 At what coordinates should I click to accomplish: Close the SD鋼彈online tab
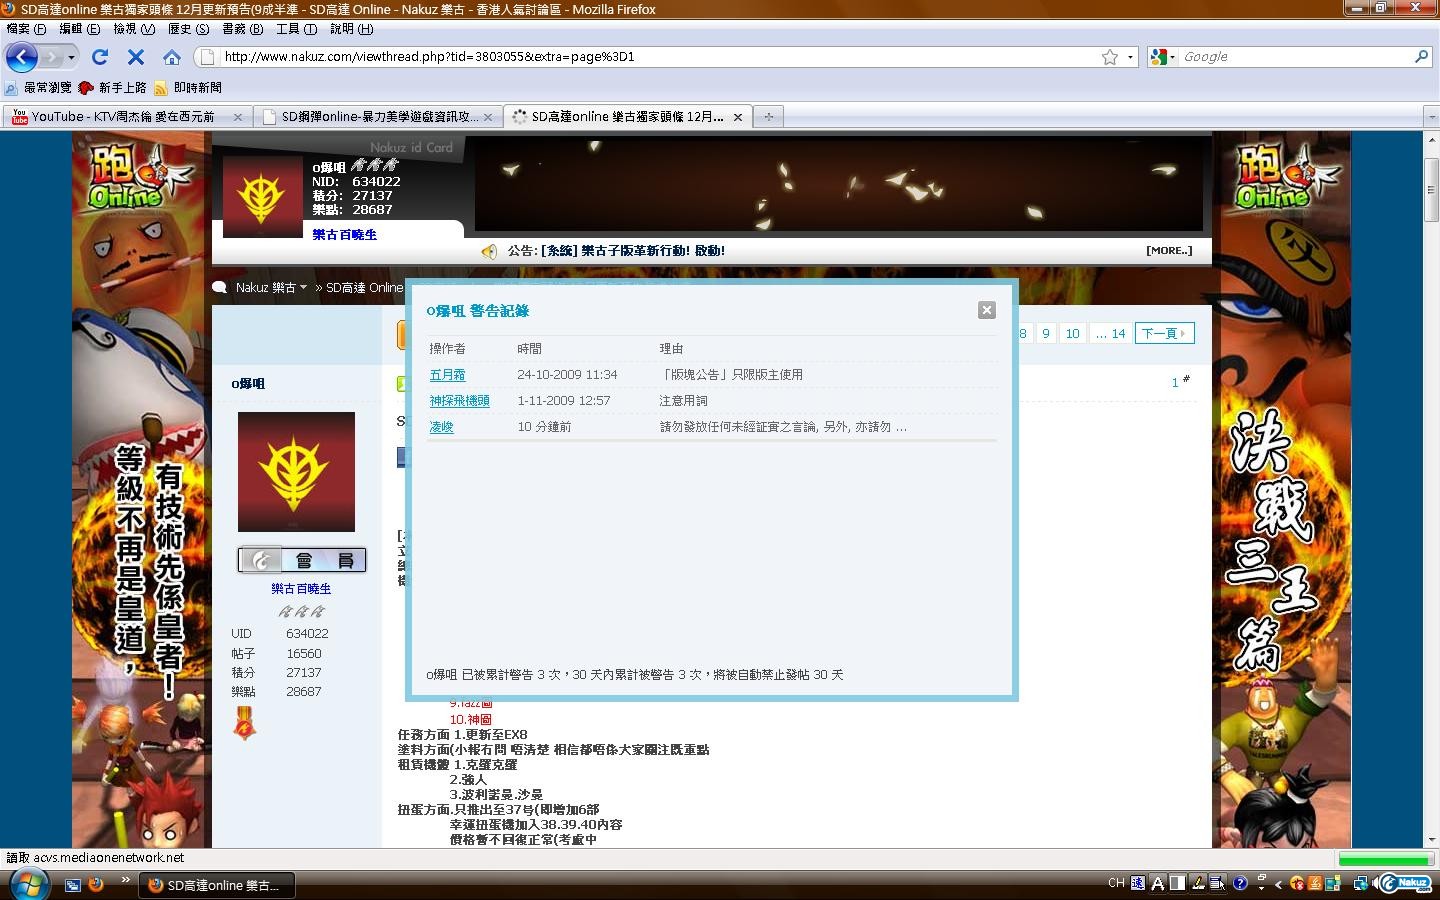click(x=488, y=117)
